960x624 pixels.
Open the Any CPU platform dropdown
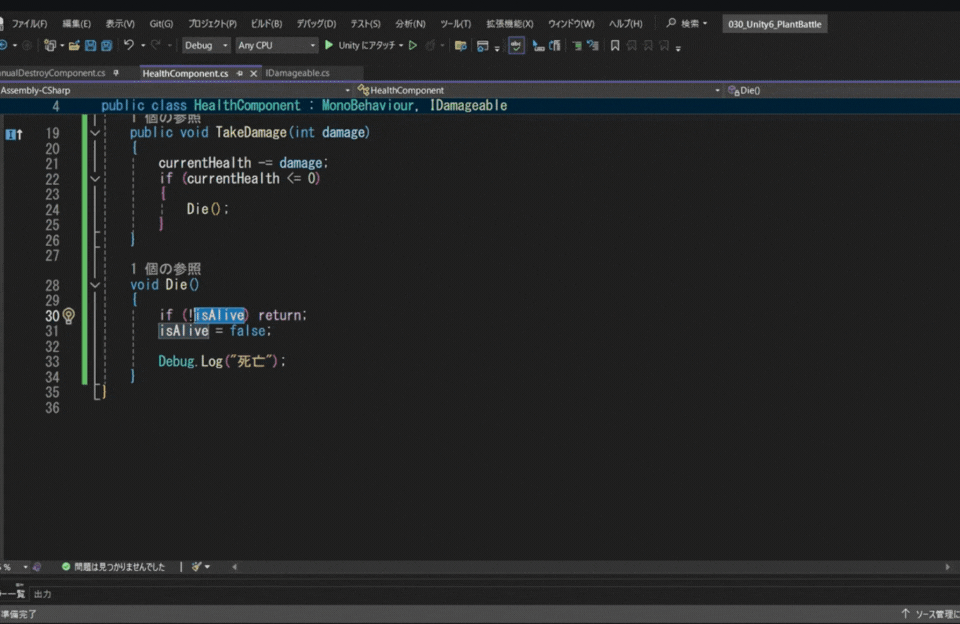point(276,45)
